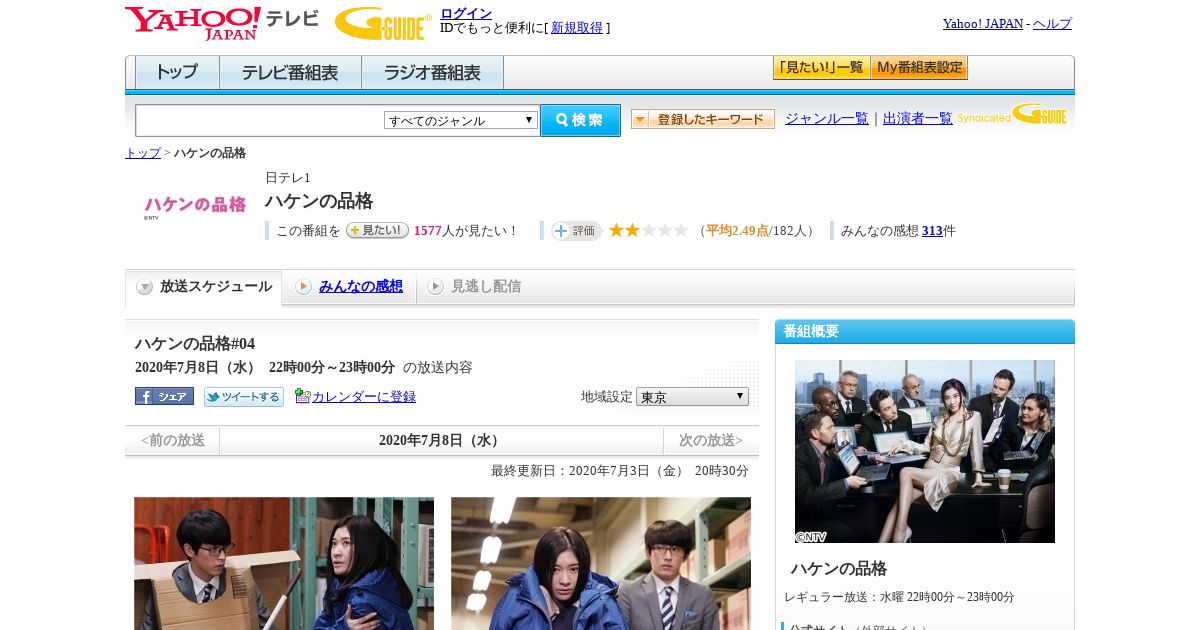Go to Yahoo! JAPAN top link
Image resolution: width=1200 pixels, height=630 pixels.
(x=982, y=24)
